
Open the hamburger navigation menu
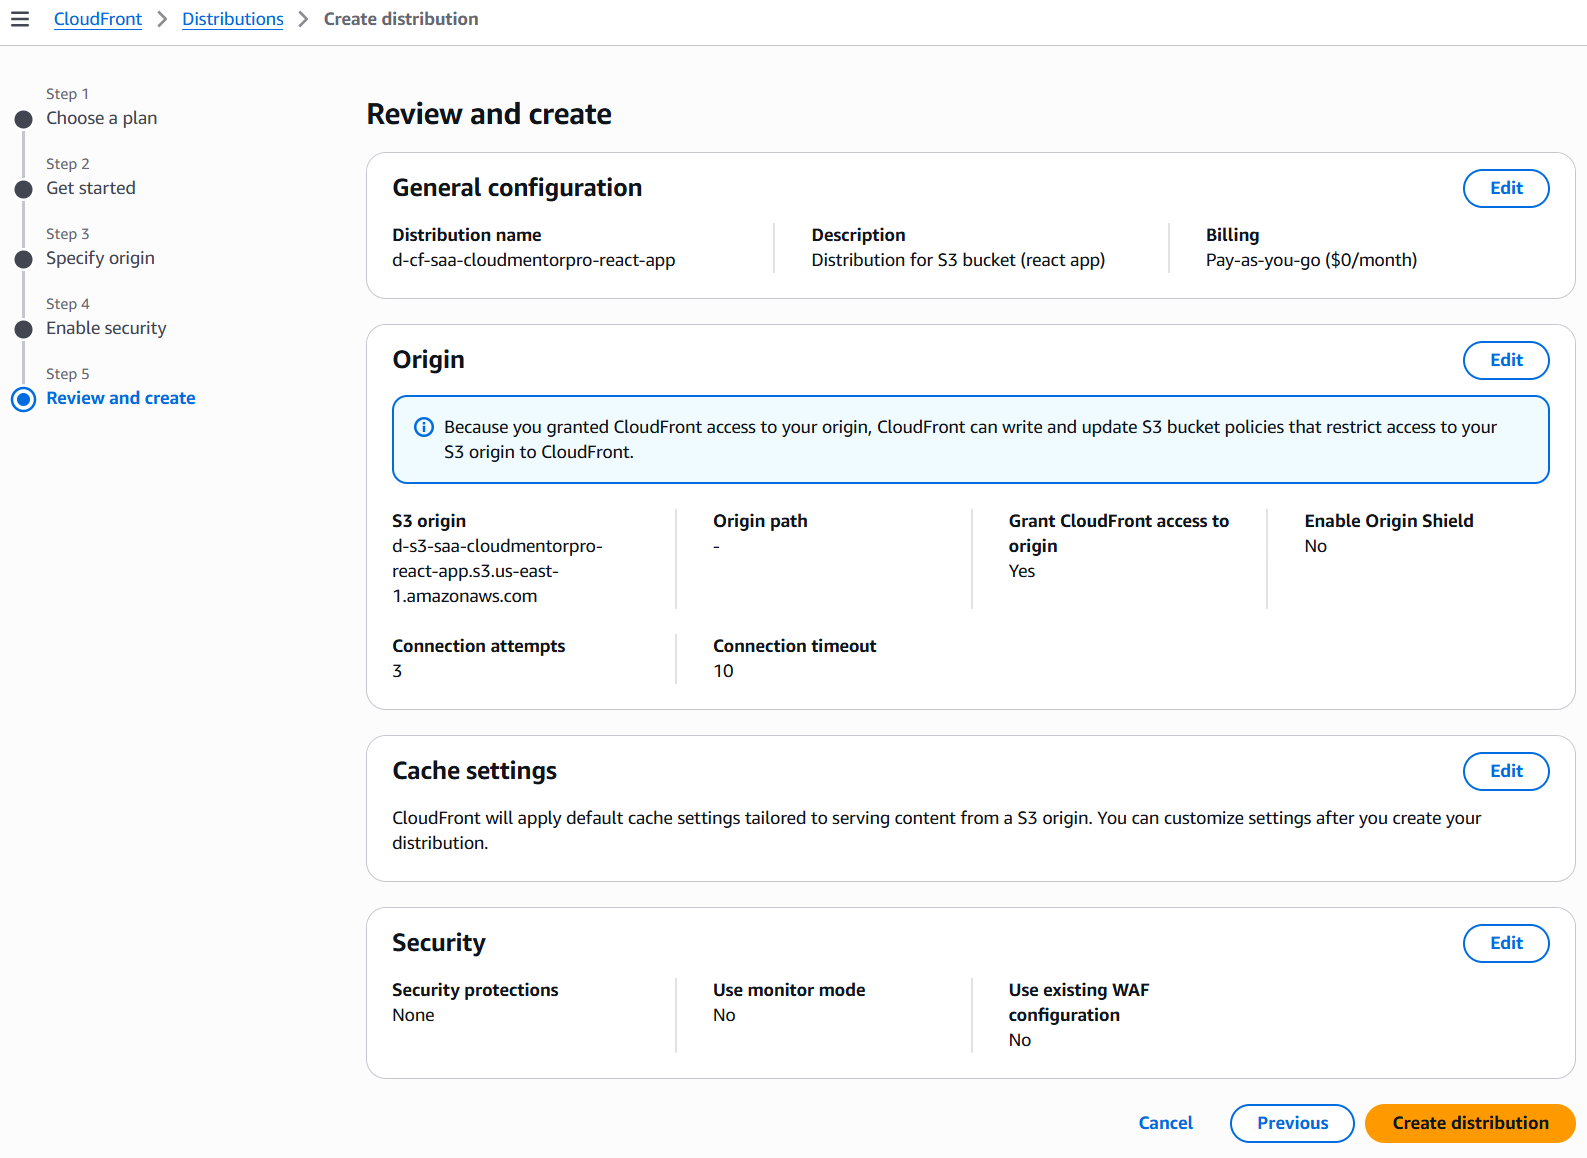coord(20,19)
